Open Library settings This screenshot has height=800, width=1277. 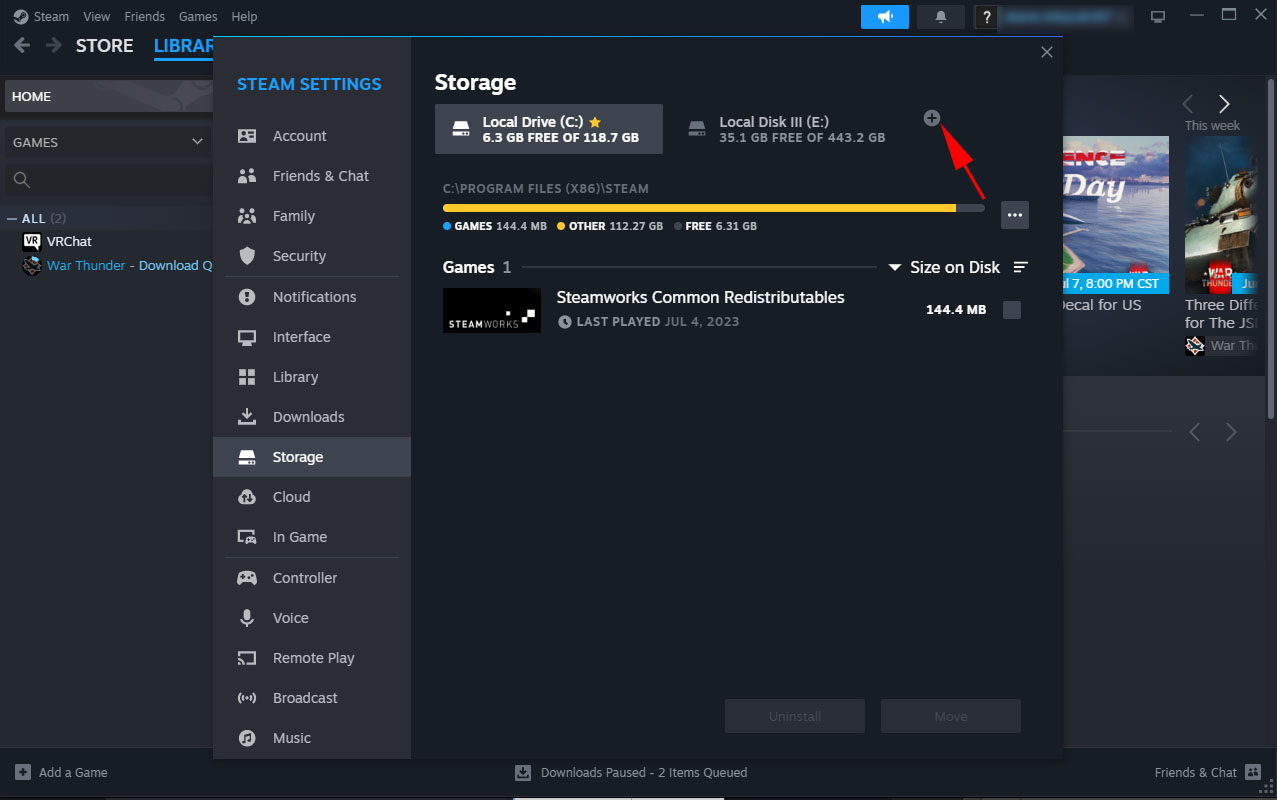coord(312,377)
